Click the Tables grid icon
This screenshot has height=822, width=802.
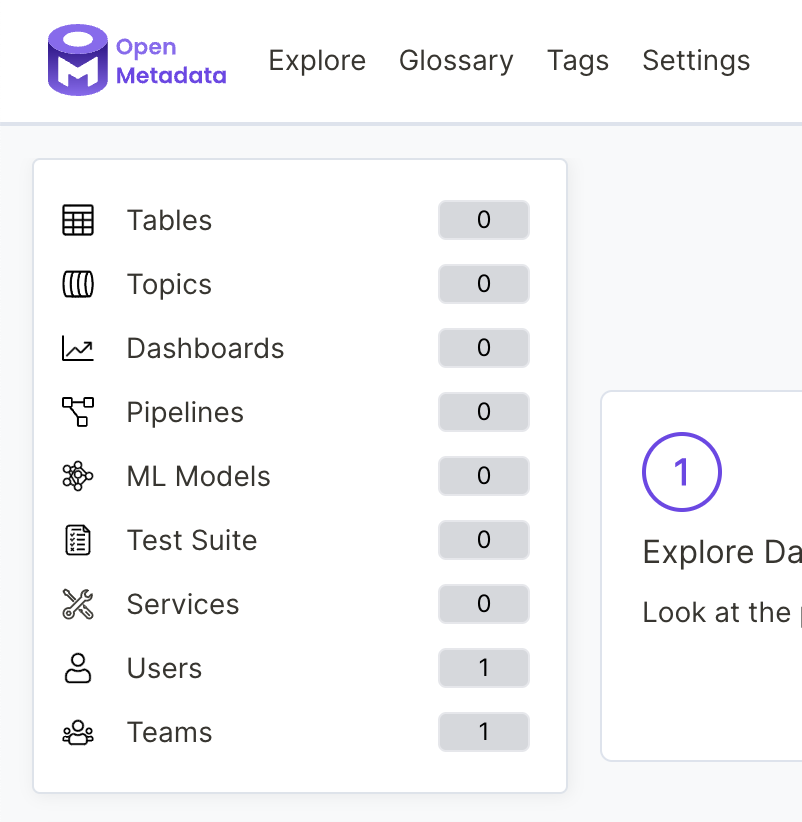[x=80, y=220]
